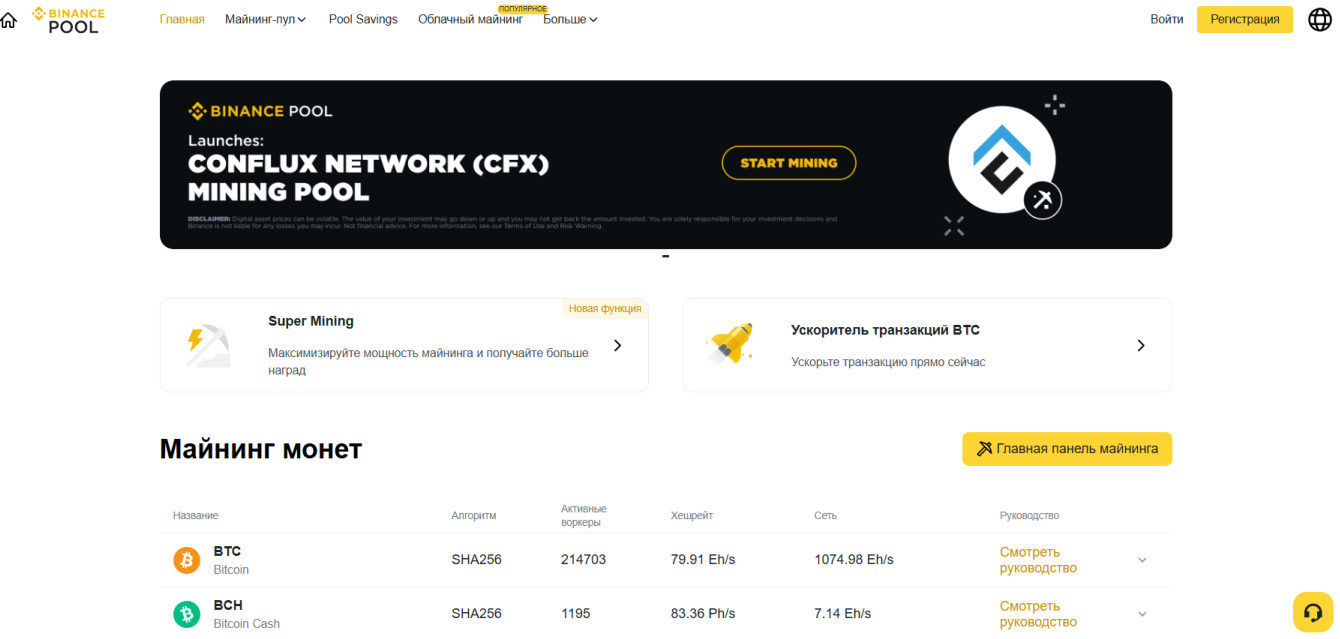
Task: Open the Super Mining card arrow
Action: 617,345
